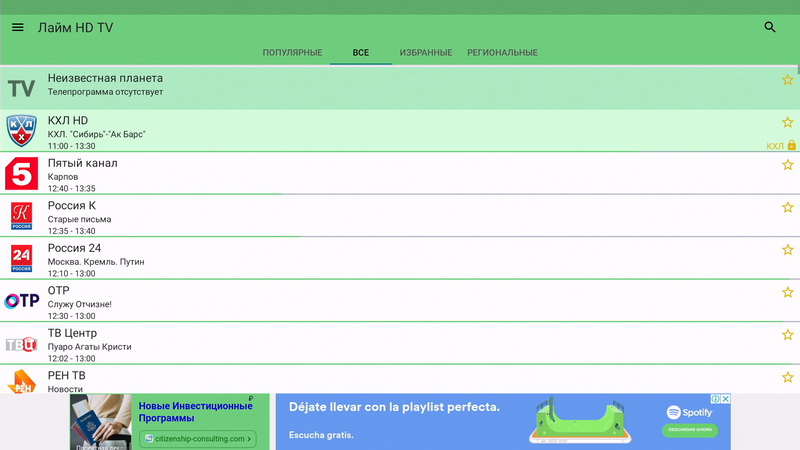800x450 pixels.
Task: Star the Пятый канал channel
Action: click(787, 165)
